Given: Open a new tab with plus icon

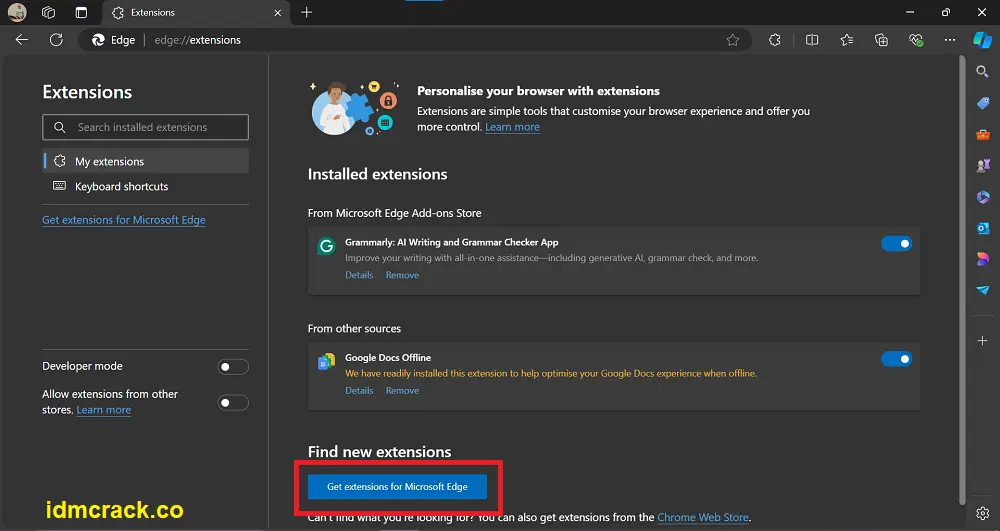Looking at the screenshot, I should tap(306, 12).
